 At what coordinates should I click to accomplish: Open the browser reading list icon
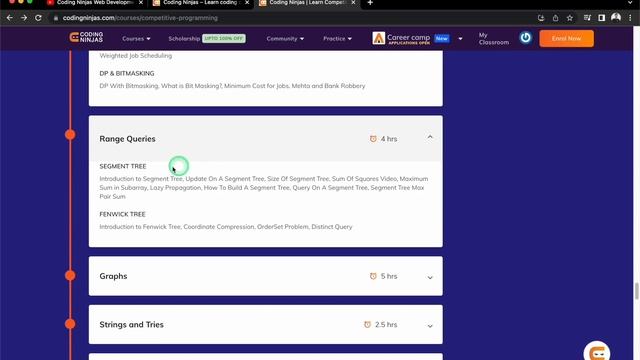587,18
